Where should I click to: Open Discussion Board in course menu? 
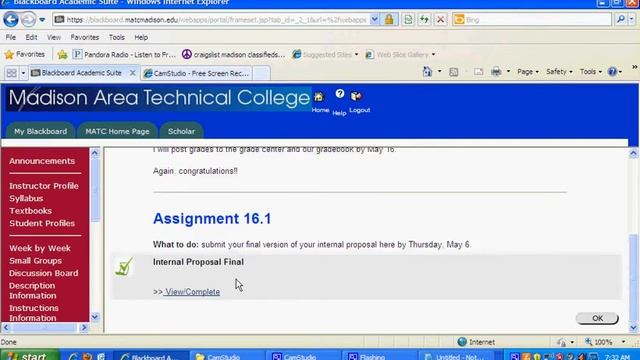[44, 273]
